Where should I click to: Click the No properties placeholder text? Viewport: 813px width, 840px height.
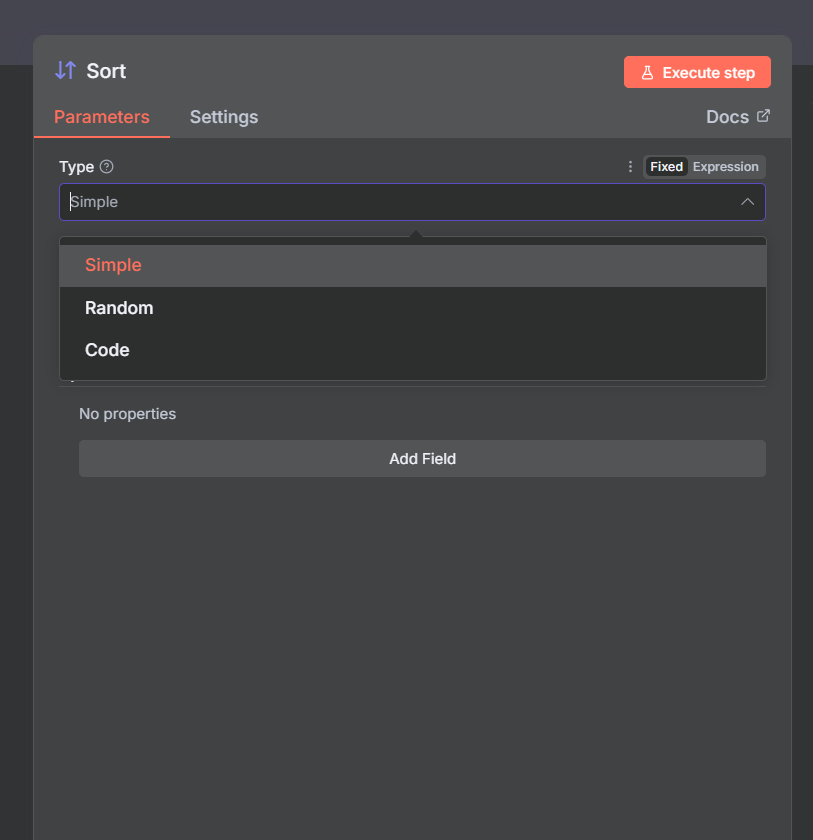127,414
